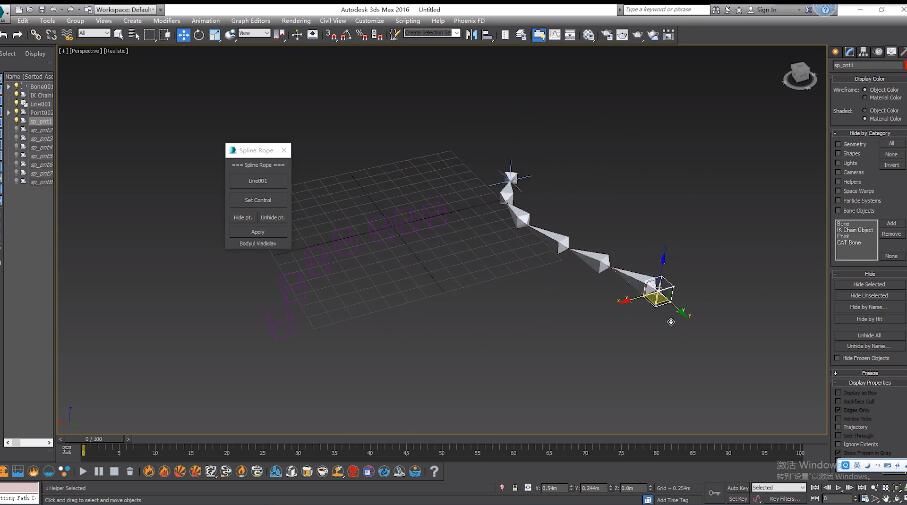The image size is (907, 505).
Task: Click Bind to Space Warp icon
Action: (67, 35)
